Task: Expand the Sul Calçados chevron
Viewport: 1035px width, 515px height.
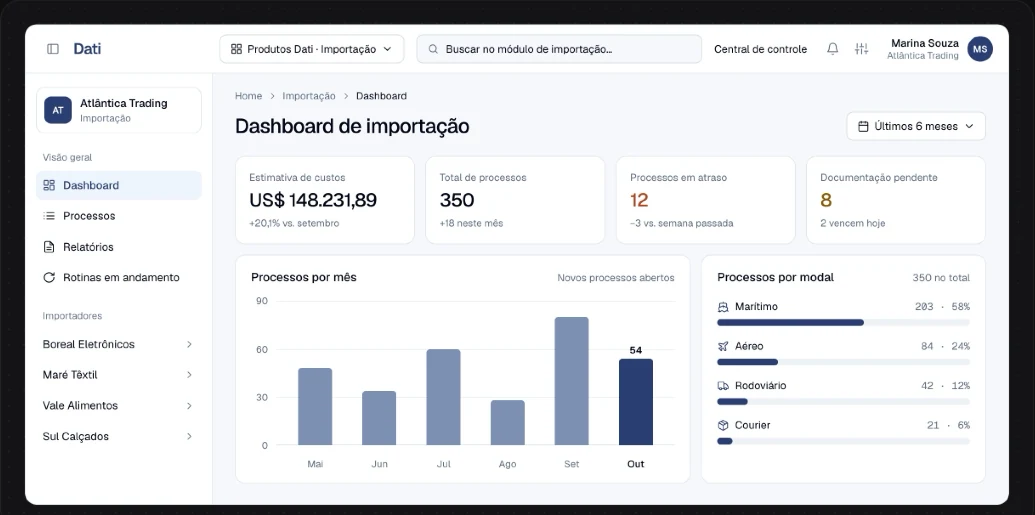Action: pos(189,436)
